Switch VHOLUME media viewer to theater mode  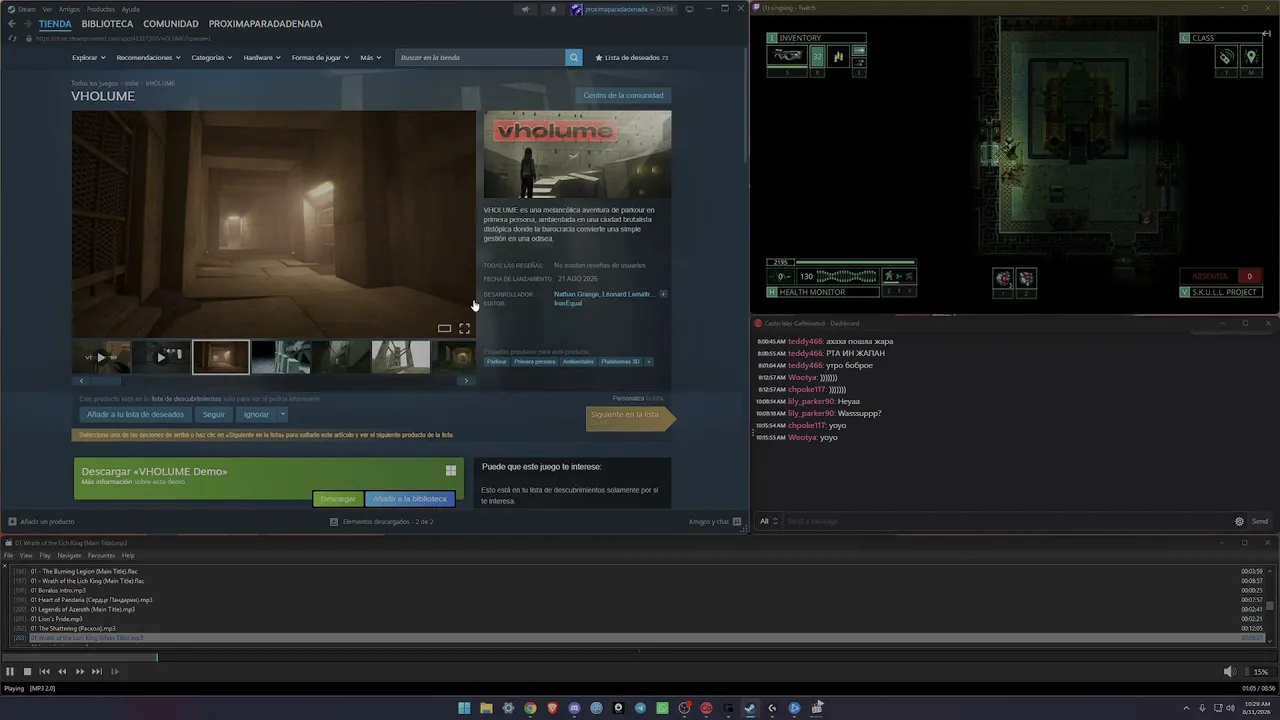click(x=444, y=328)
